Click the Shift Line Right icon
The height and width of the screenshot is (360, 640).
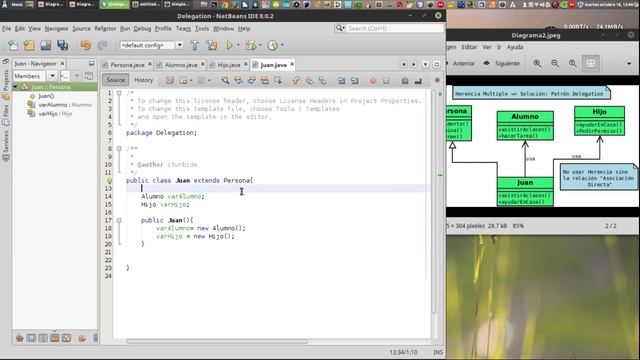tap(354, 80)
